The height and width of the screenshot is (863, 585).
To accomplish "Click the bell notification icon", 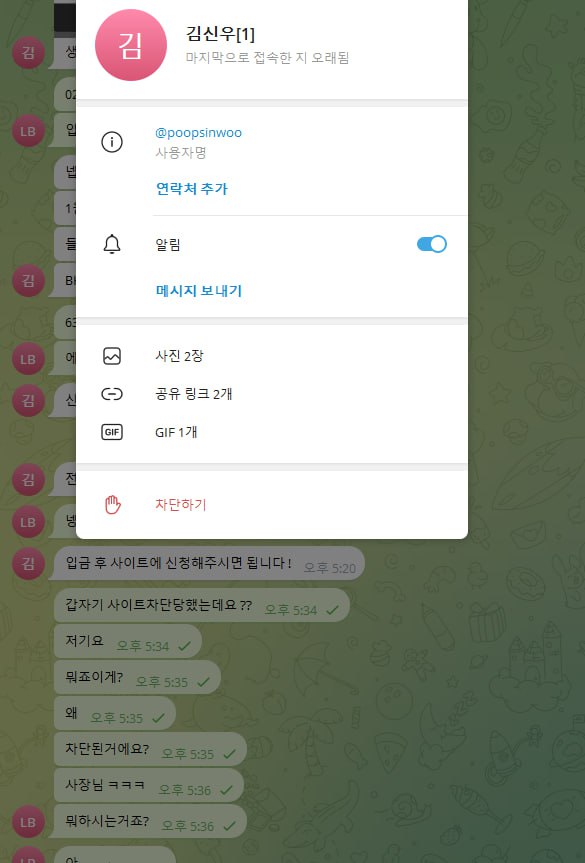I will click(112, 244).
